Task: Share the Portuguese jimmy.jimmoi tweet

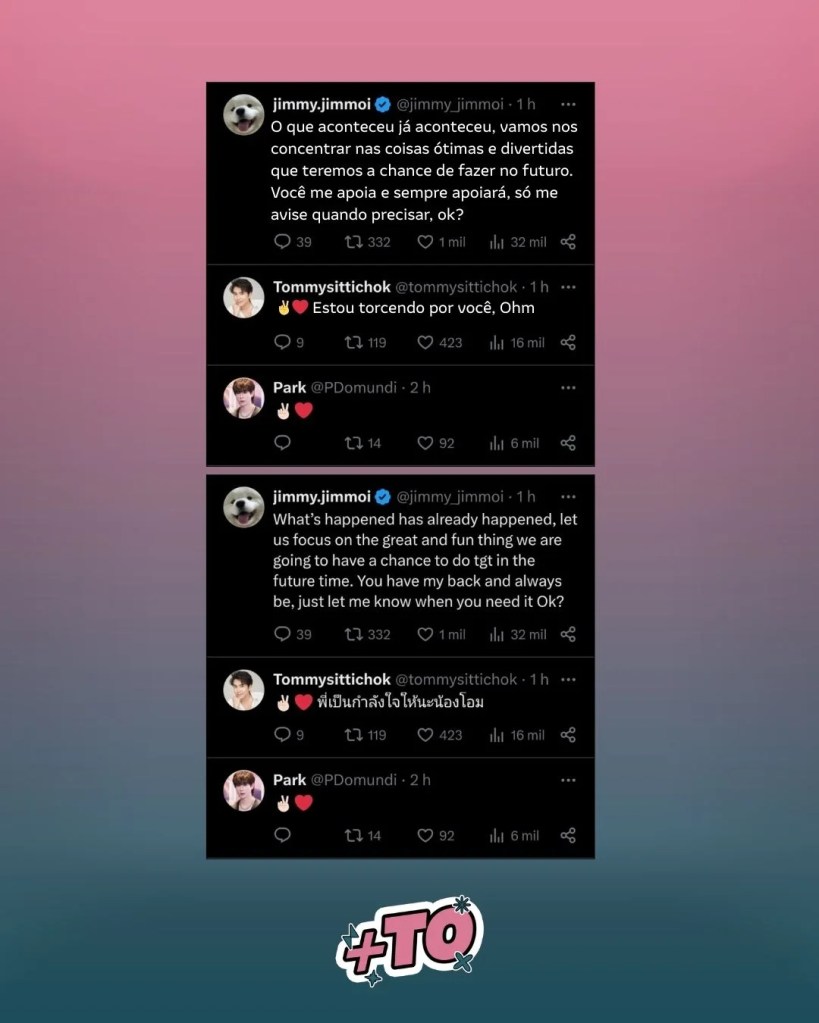Action: 568,242
